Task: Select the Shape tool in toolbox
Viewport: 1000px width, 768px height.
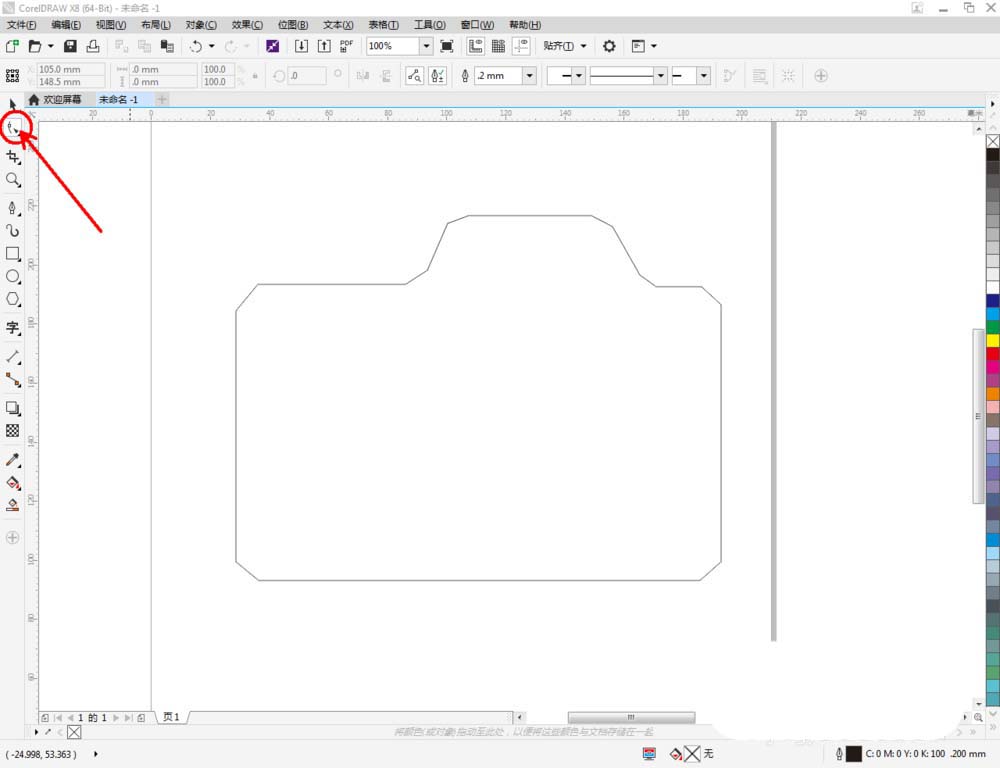Action: point(13,128)
